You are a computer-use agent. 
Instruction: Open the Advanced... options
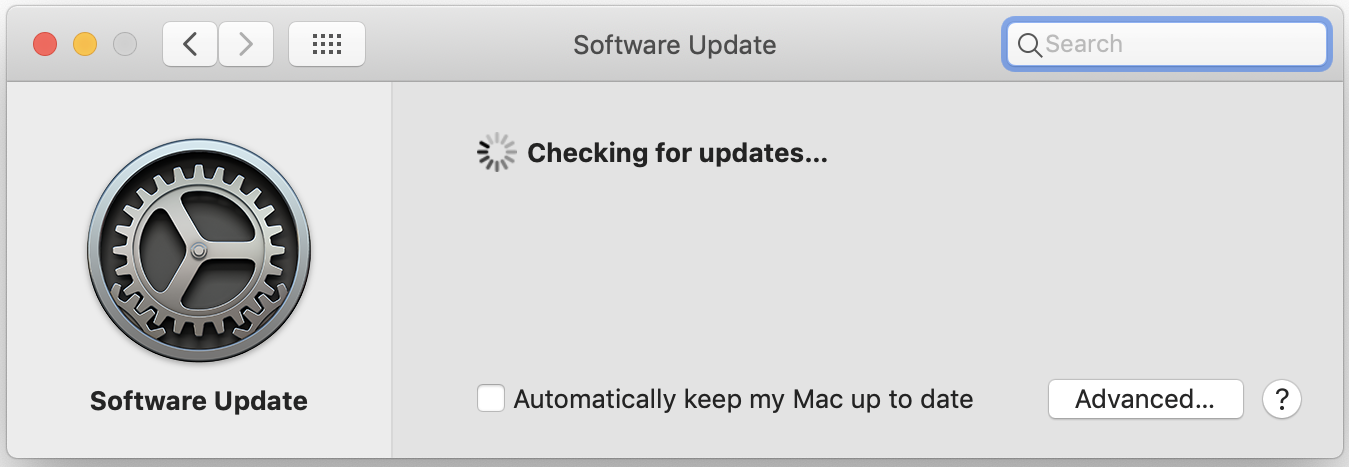point(1145,399)
